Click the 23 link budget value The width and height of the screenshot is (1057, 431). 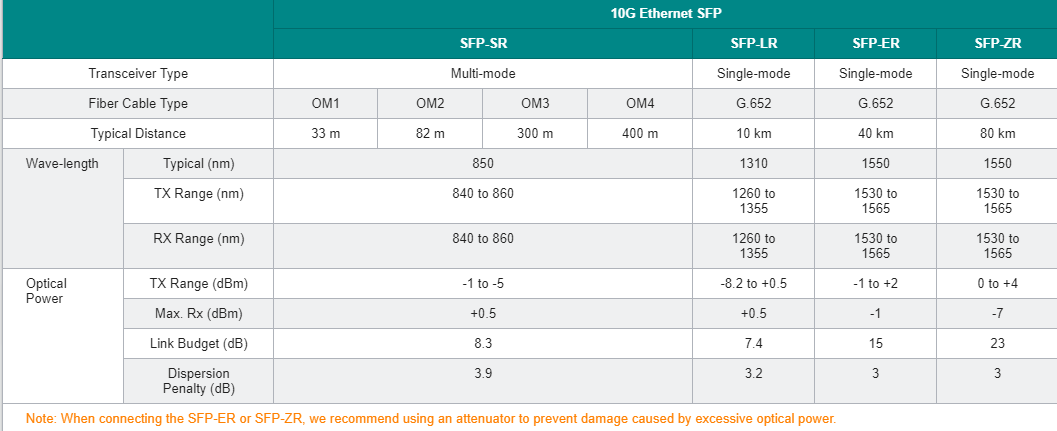coord(997,344)
